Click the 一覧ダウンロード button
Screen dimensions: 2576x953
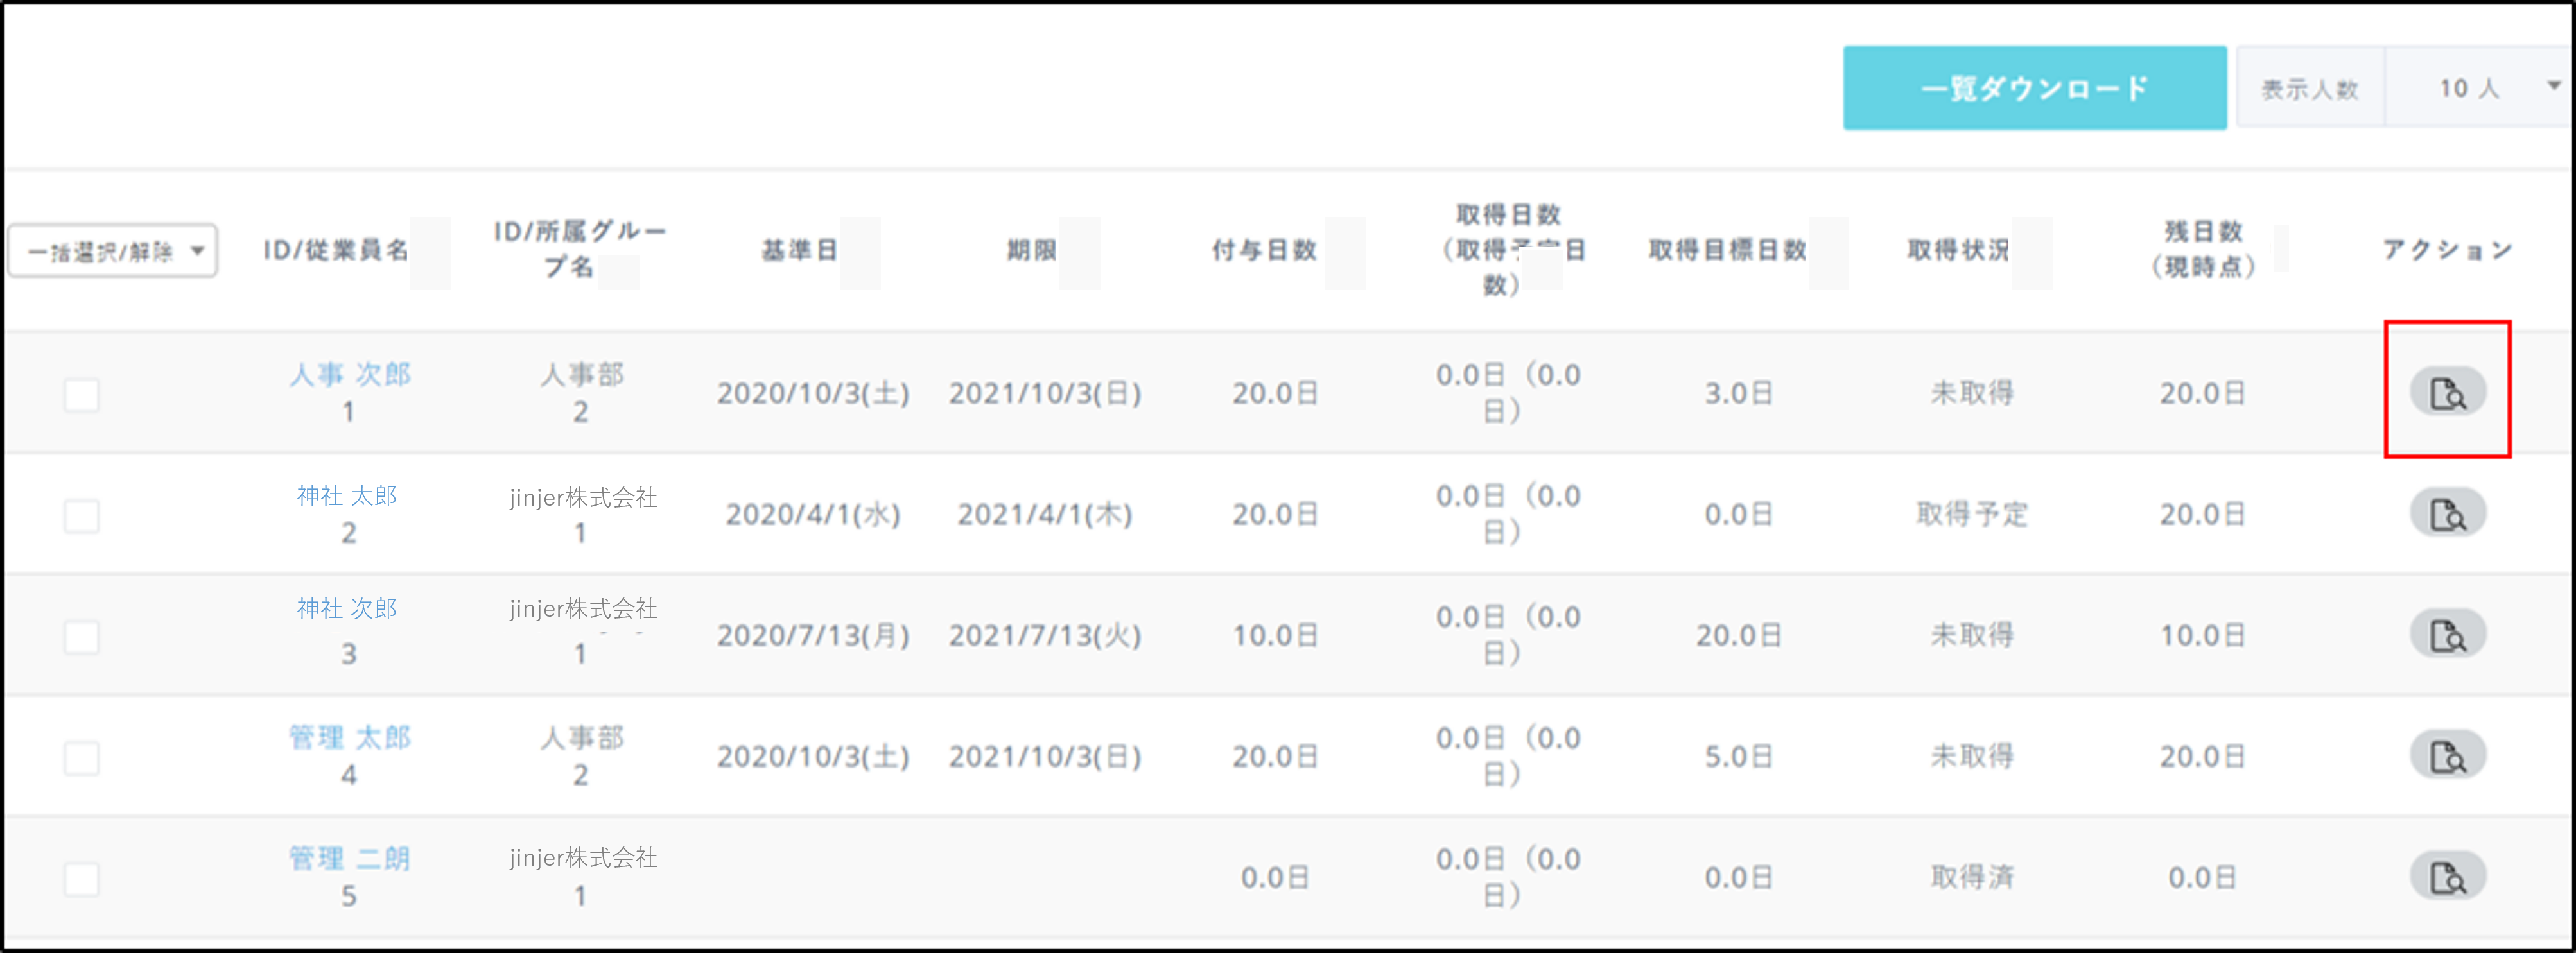2034,88
